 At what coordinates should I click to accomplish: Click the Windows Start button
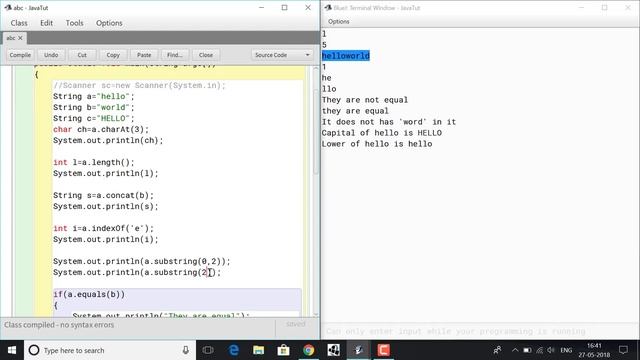click(12, 350)
